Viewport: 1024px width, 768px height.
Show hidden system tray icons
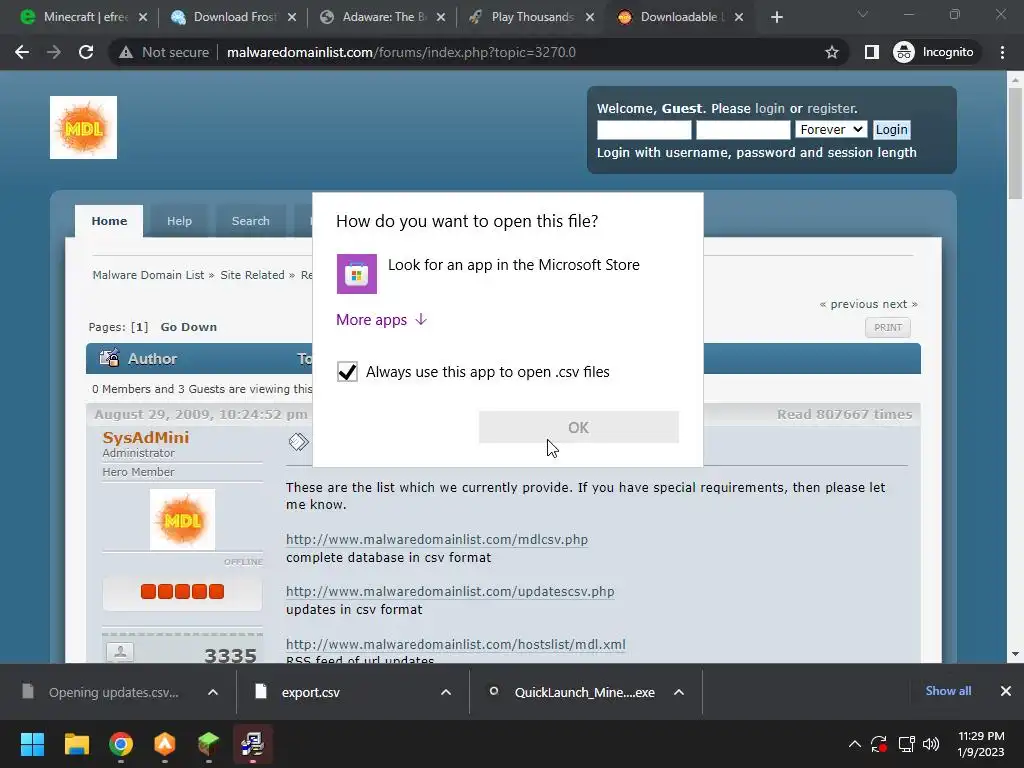(x=854, y=744)
